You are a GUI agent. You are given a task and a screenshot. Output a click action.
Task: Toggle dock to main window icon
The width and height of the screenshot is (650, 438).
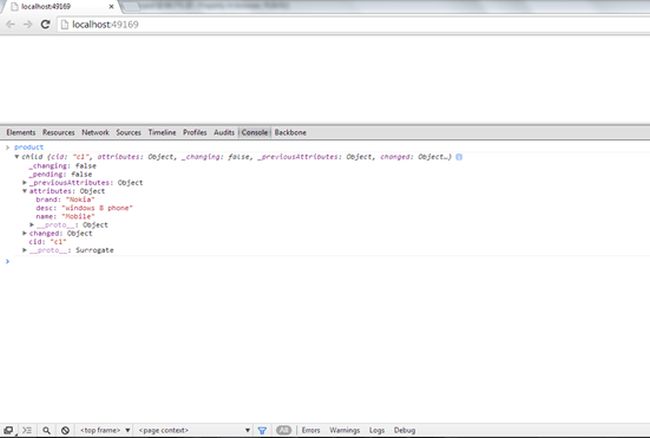8,431
